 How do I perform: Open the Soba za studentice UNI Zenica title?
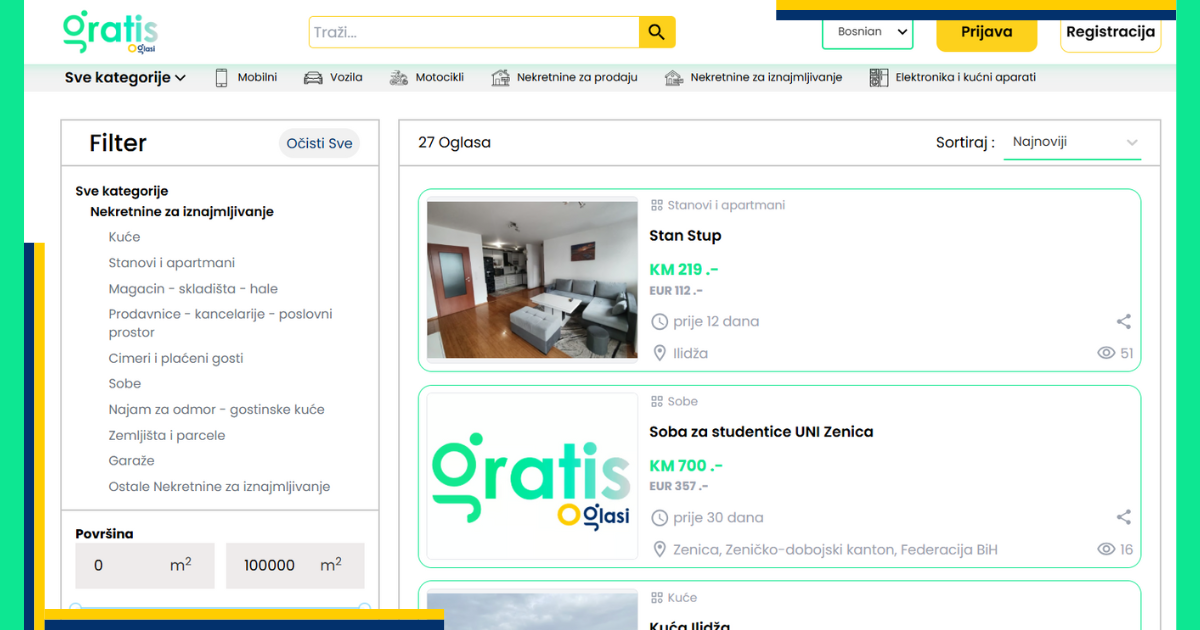click(x=761, y=432)
